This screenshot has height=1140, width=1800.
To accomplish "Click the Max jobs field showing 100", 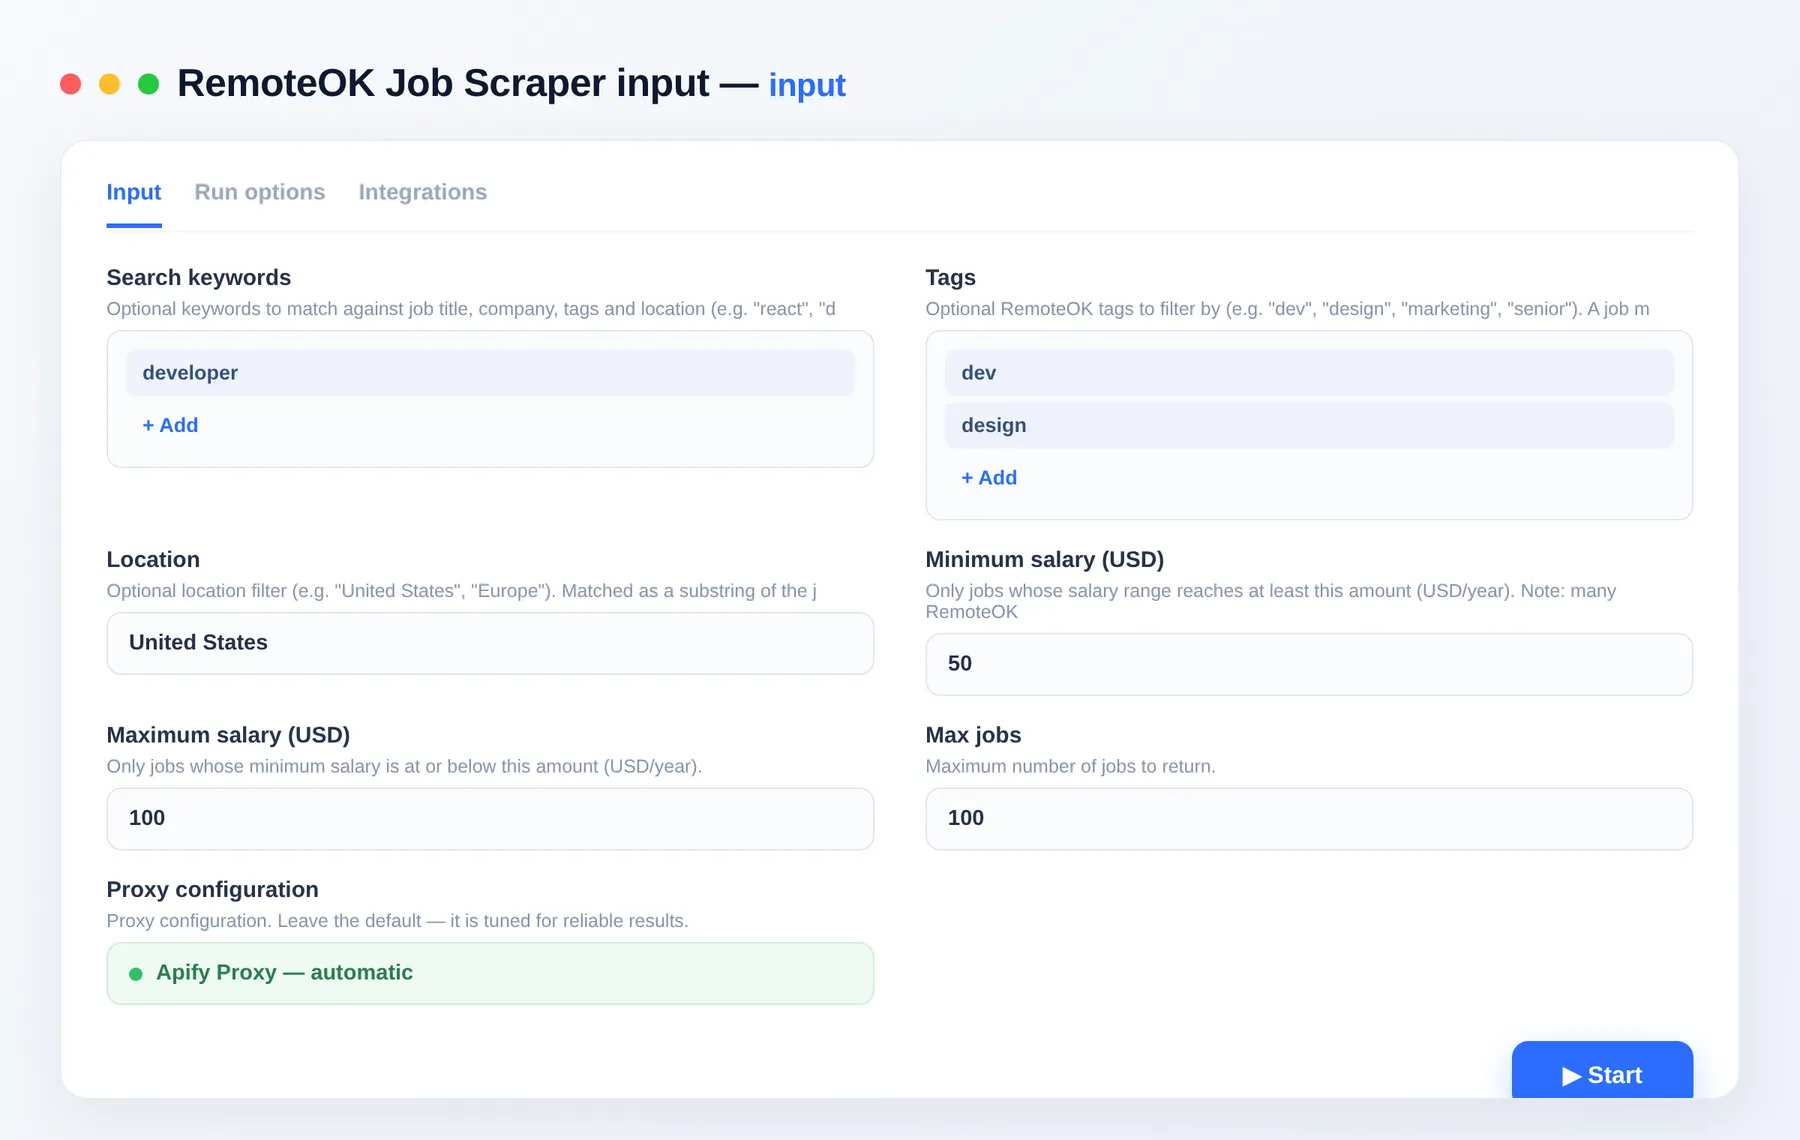I will (x=1309, y=819).
